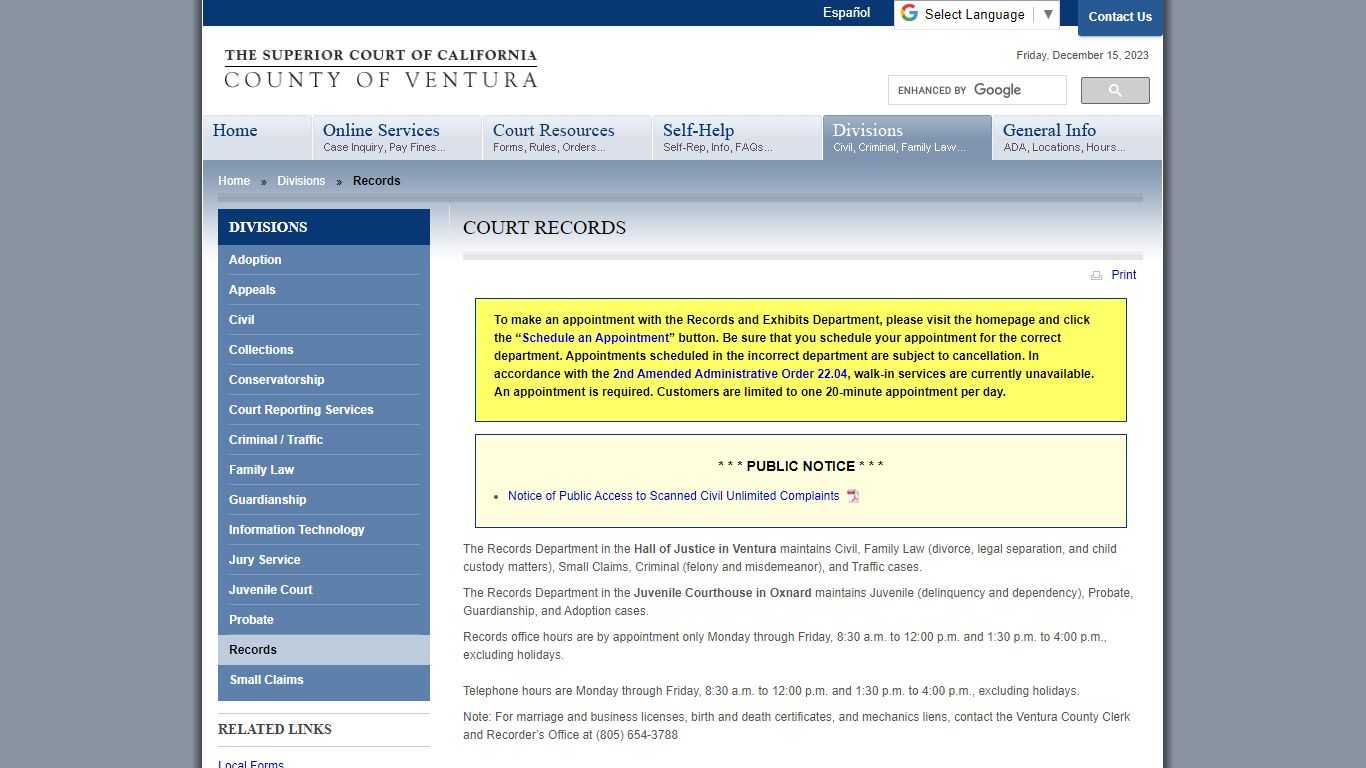This screenshot has width=1366, height=768.
Task: Select Appeals in Divisions sidebar
Action: pos(324,290)
